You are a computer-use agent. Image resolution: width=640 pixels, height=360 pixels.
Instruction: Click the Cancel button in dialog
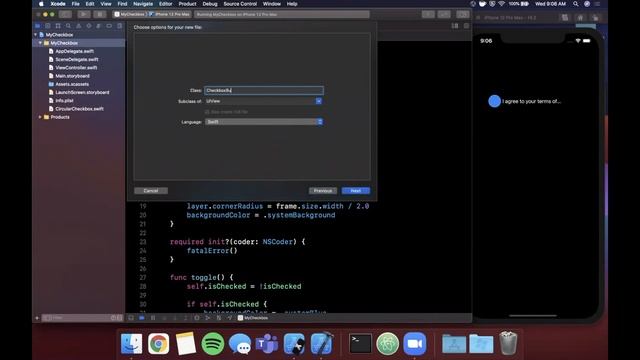click(x=151, y=191)
